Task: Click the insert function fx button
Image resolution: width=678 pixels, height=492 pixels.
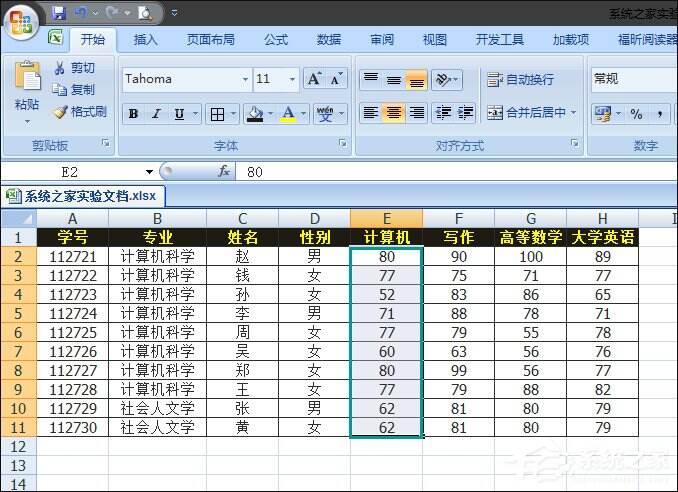Action: point(224,172)
